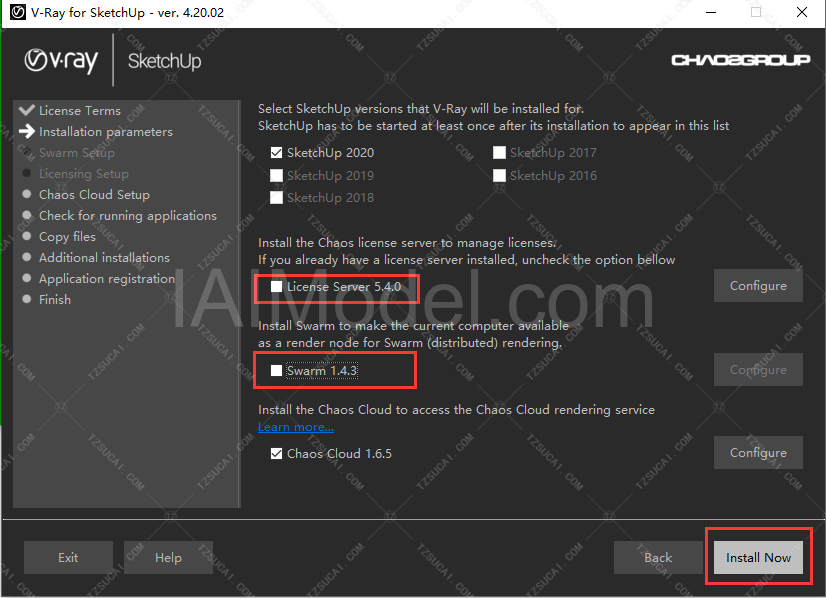The image size is (826, 598).
Task: Click the Chaos Group logo
Action: (741, 60)
